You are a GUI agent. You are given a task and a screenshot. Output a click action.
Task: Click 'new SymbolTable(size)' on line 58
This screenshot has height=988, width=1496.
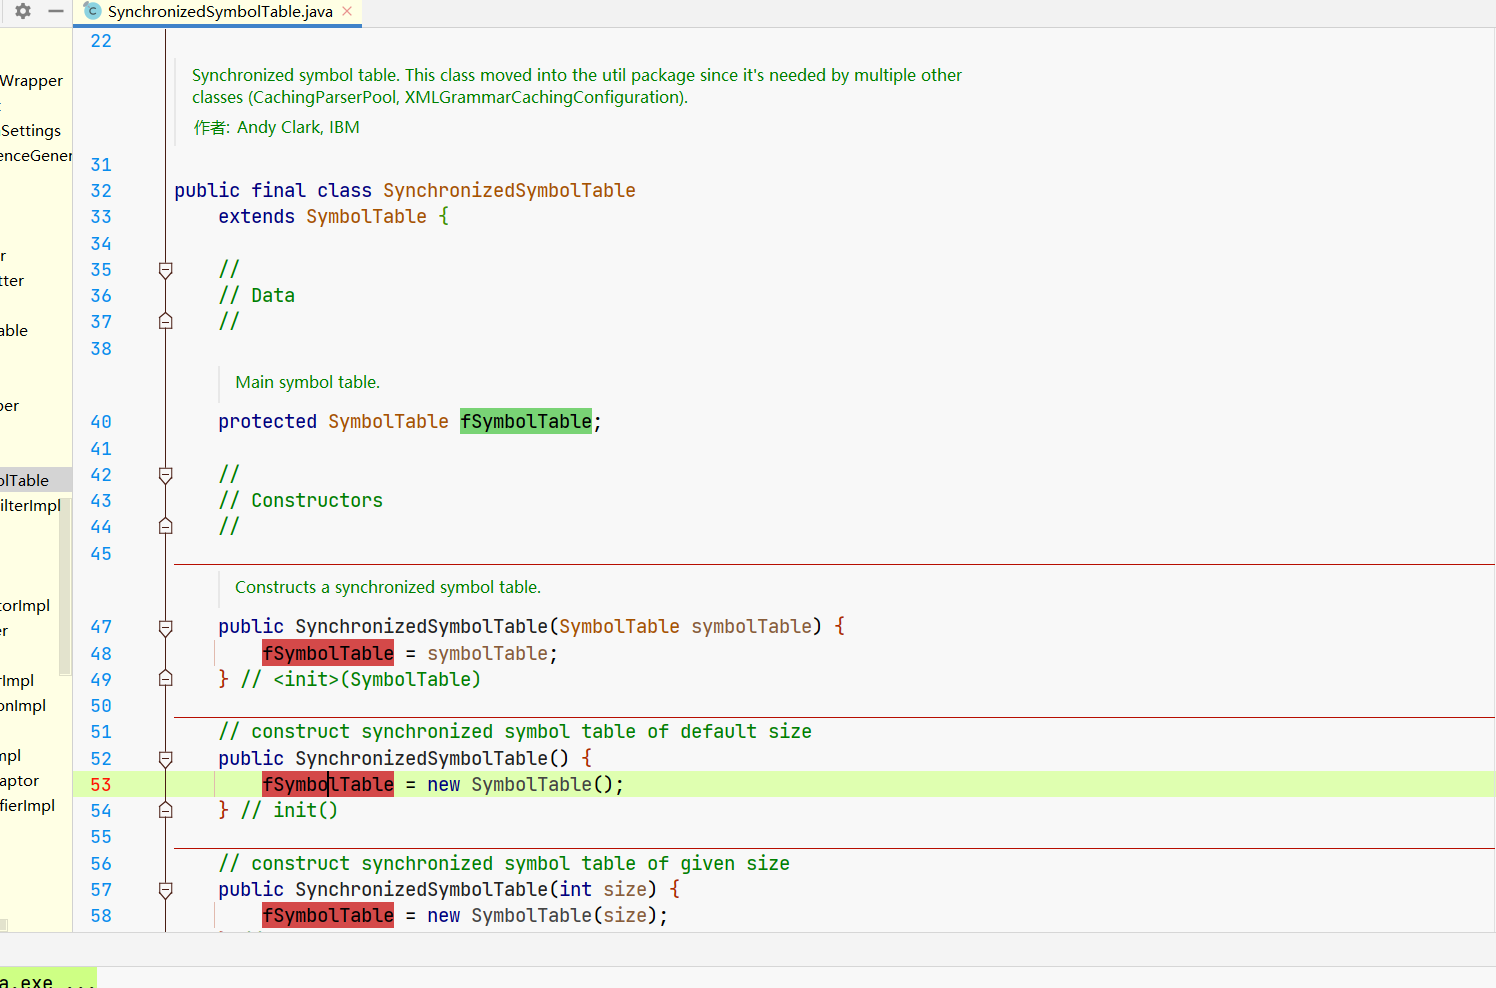click(x=543, y=916)
